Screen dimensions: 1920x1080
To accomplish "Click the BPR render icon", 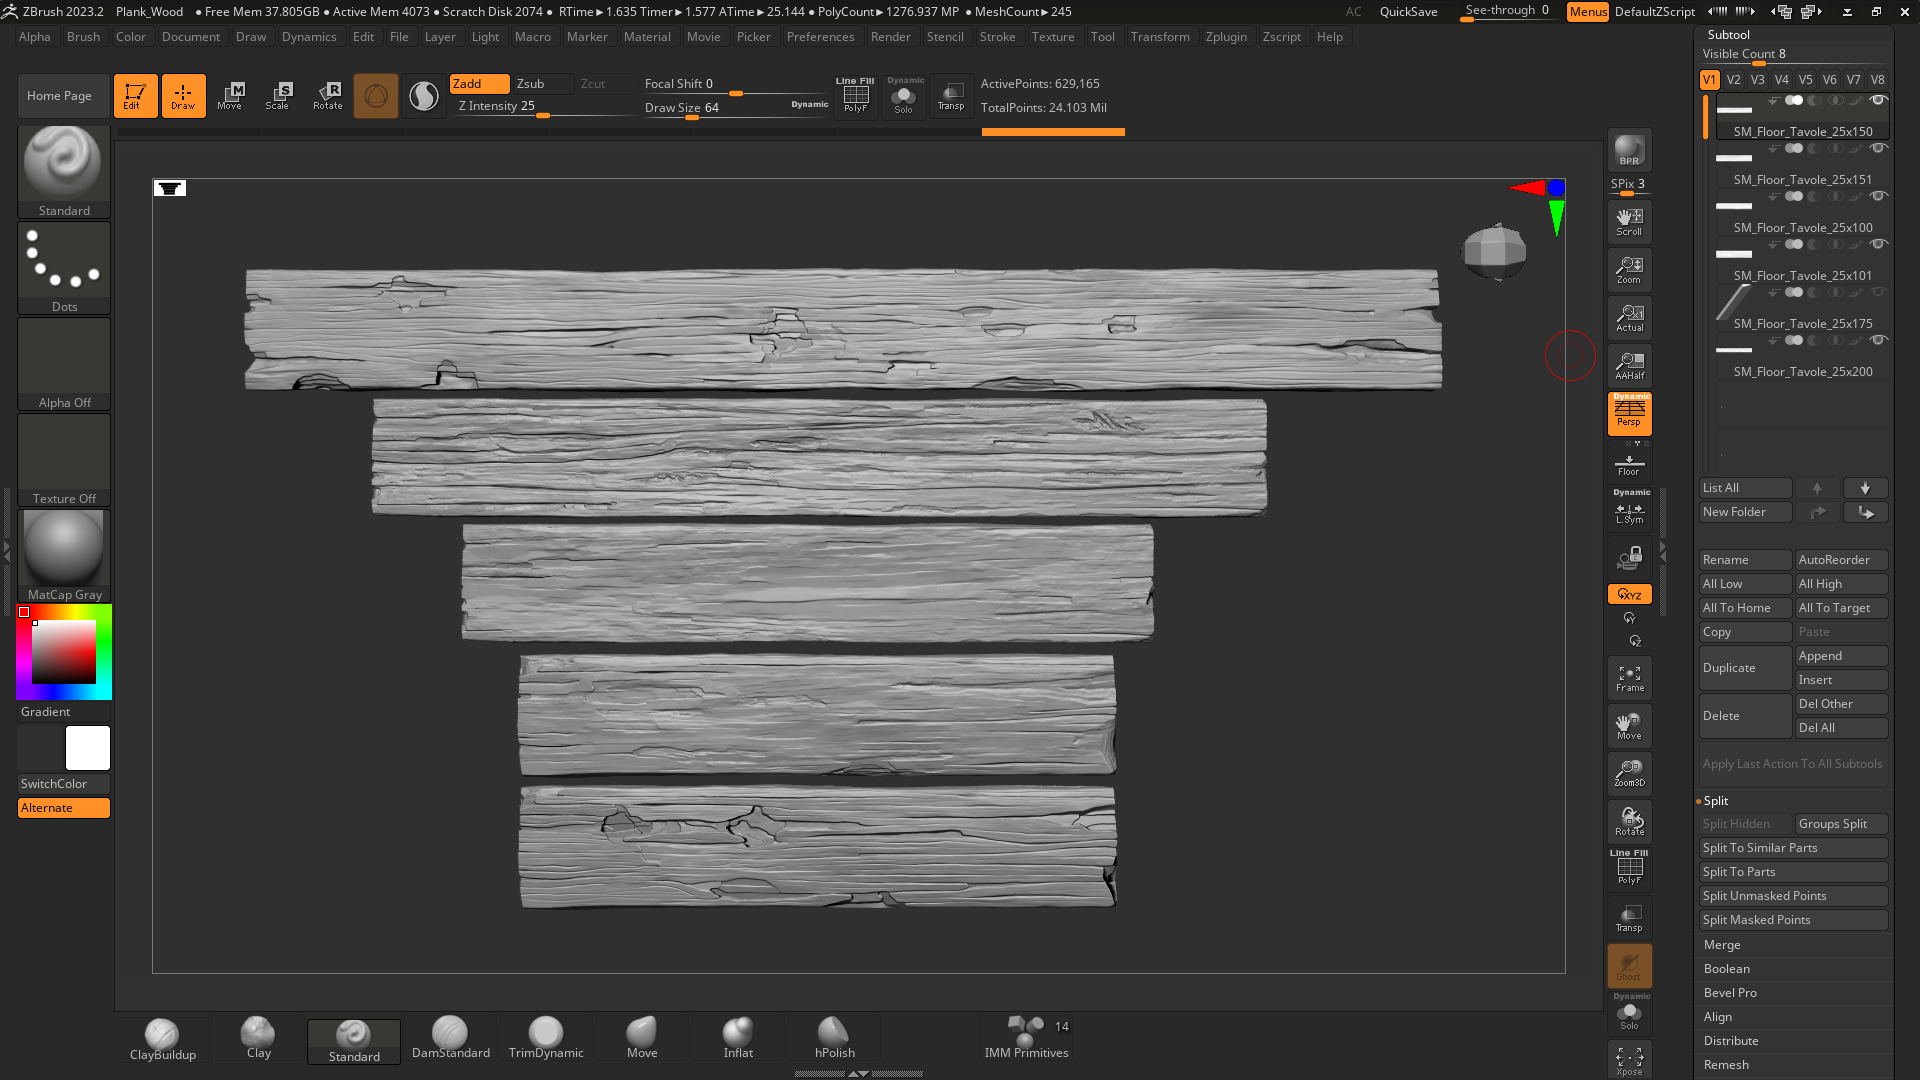I will (1629, 150).
